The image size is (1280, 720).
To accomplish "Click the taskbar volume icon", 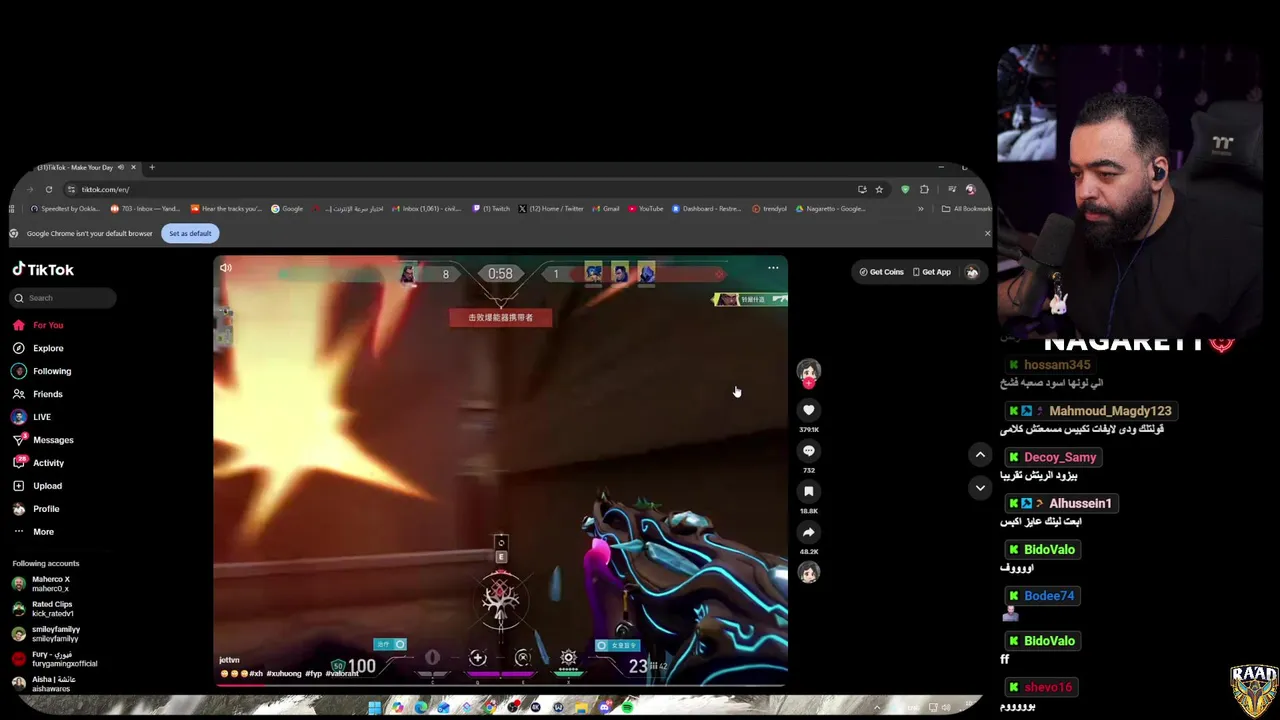I will coord(945,707).
